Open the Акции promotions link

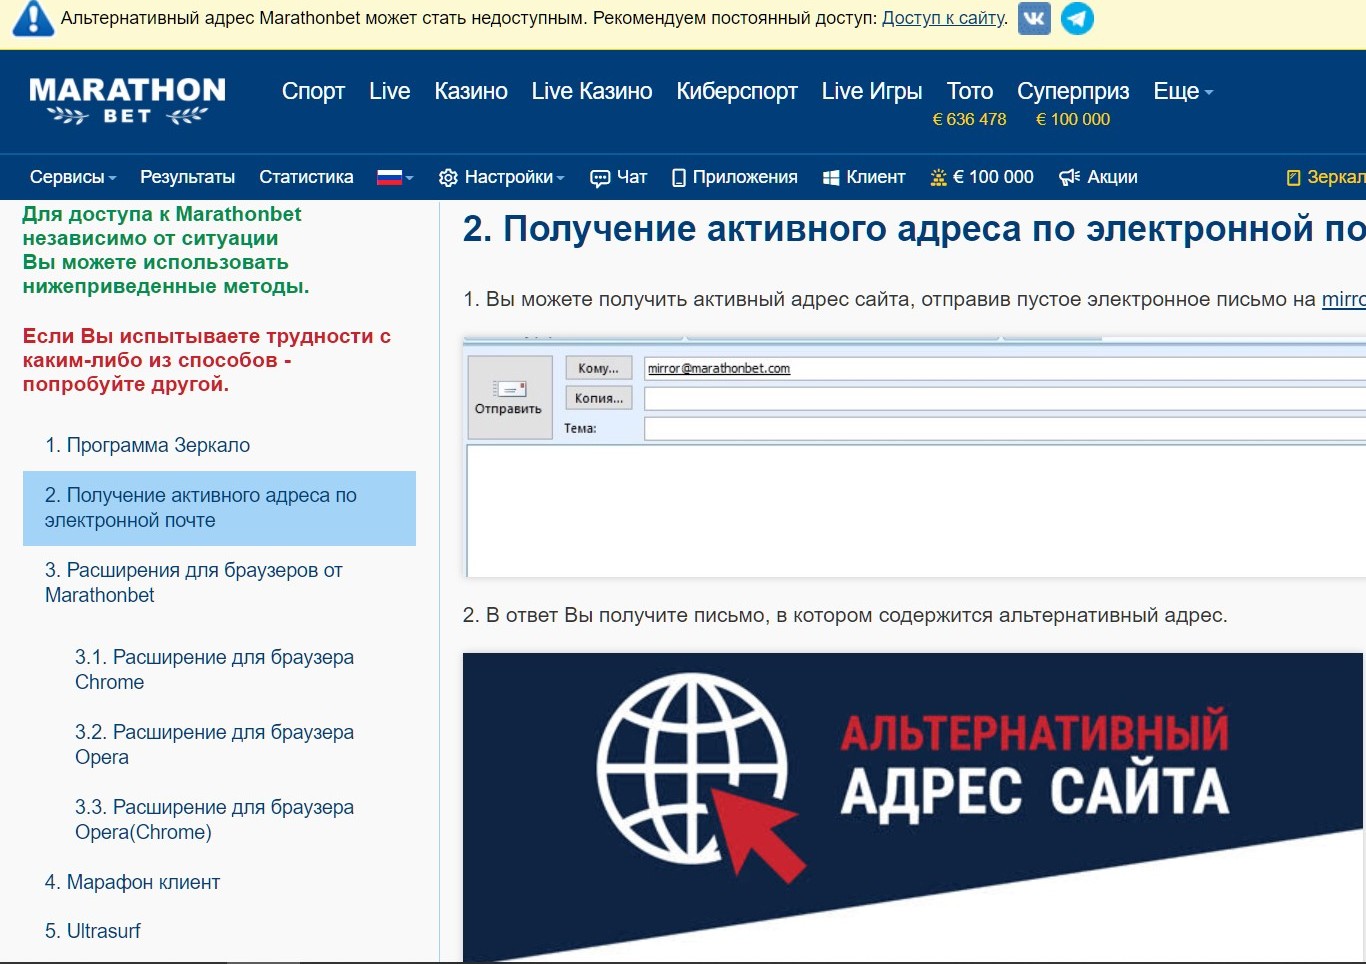1112,177
